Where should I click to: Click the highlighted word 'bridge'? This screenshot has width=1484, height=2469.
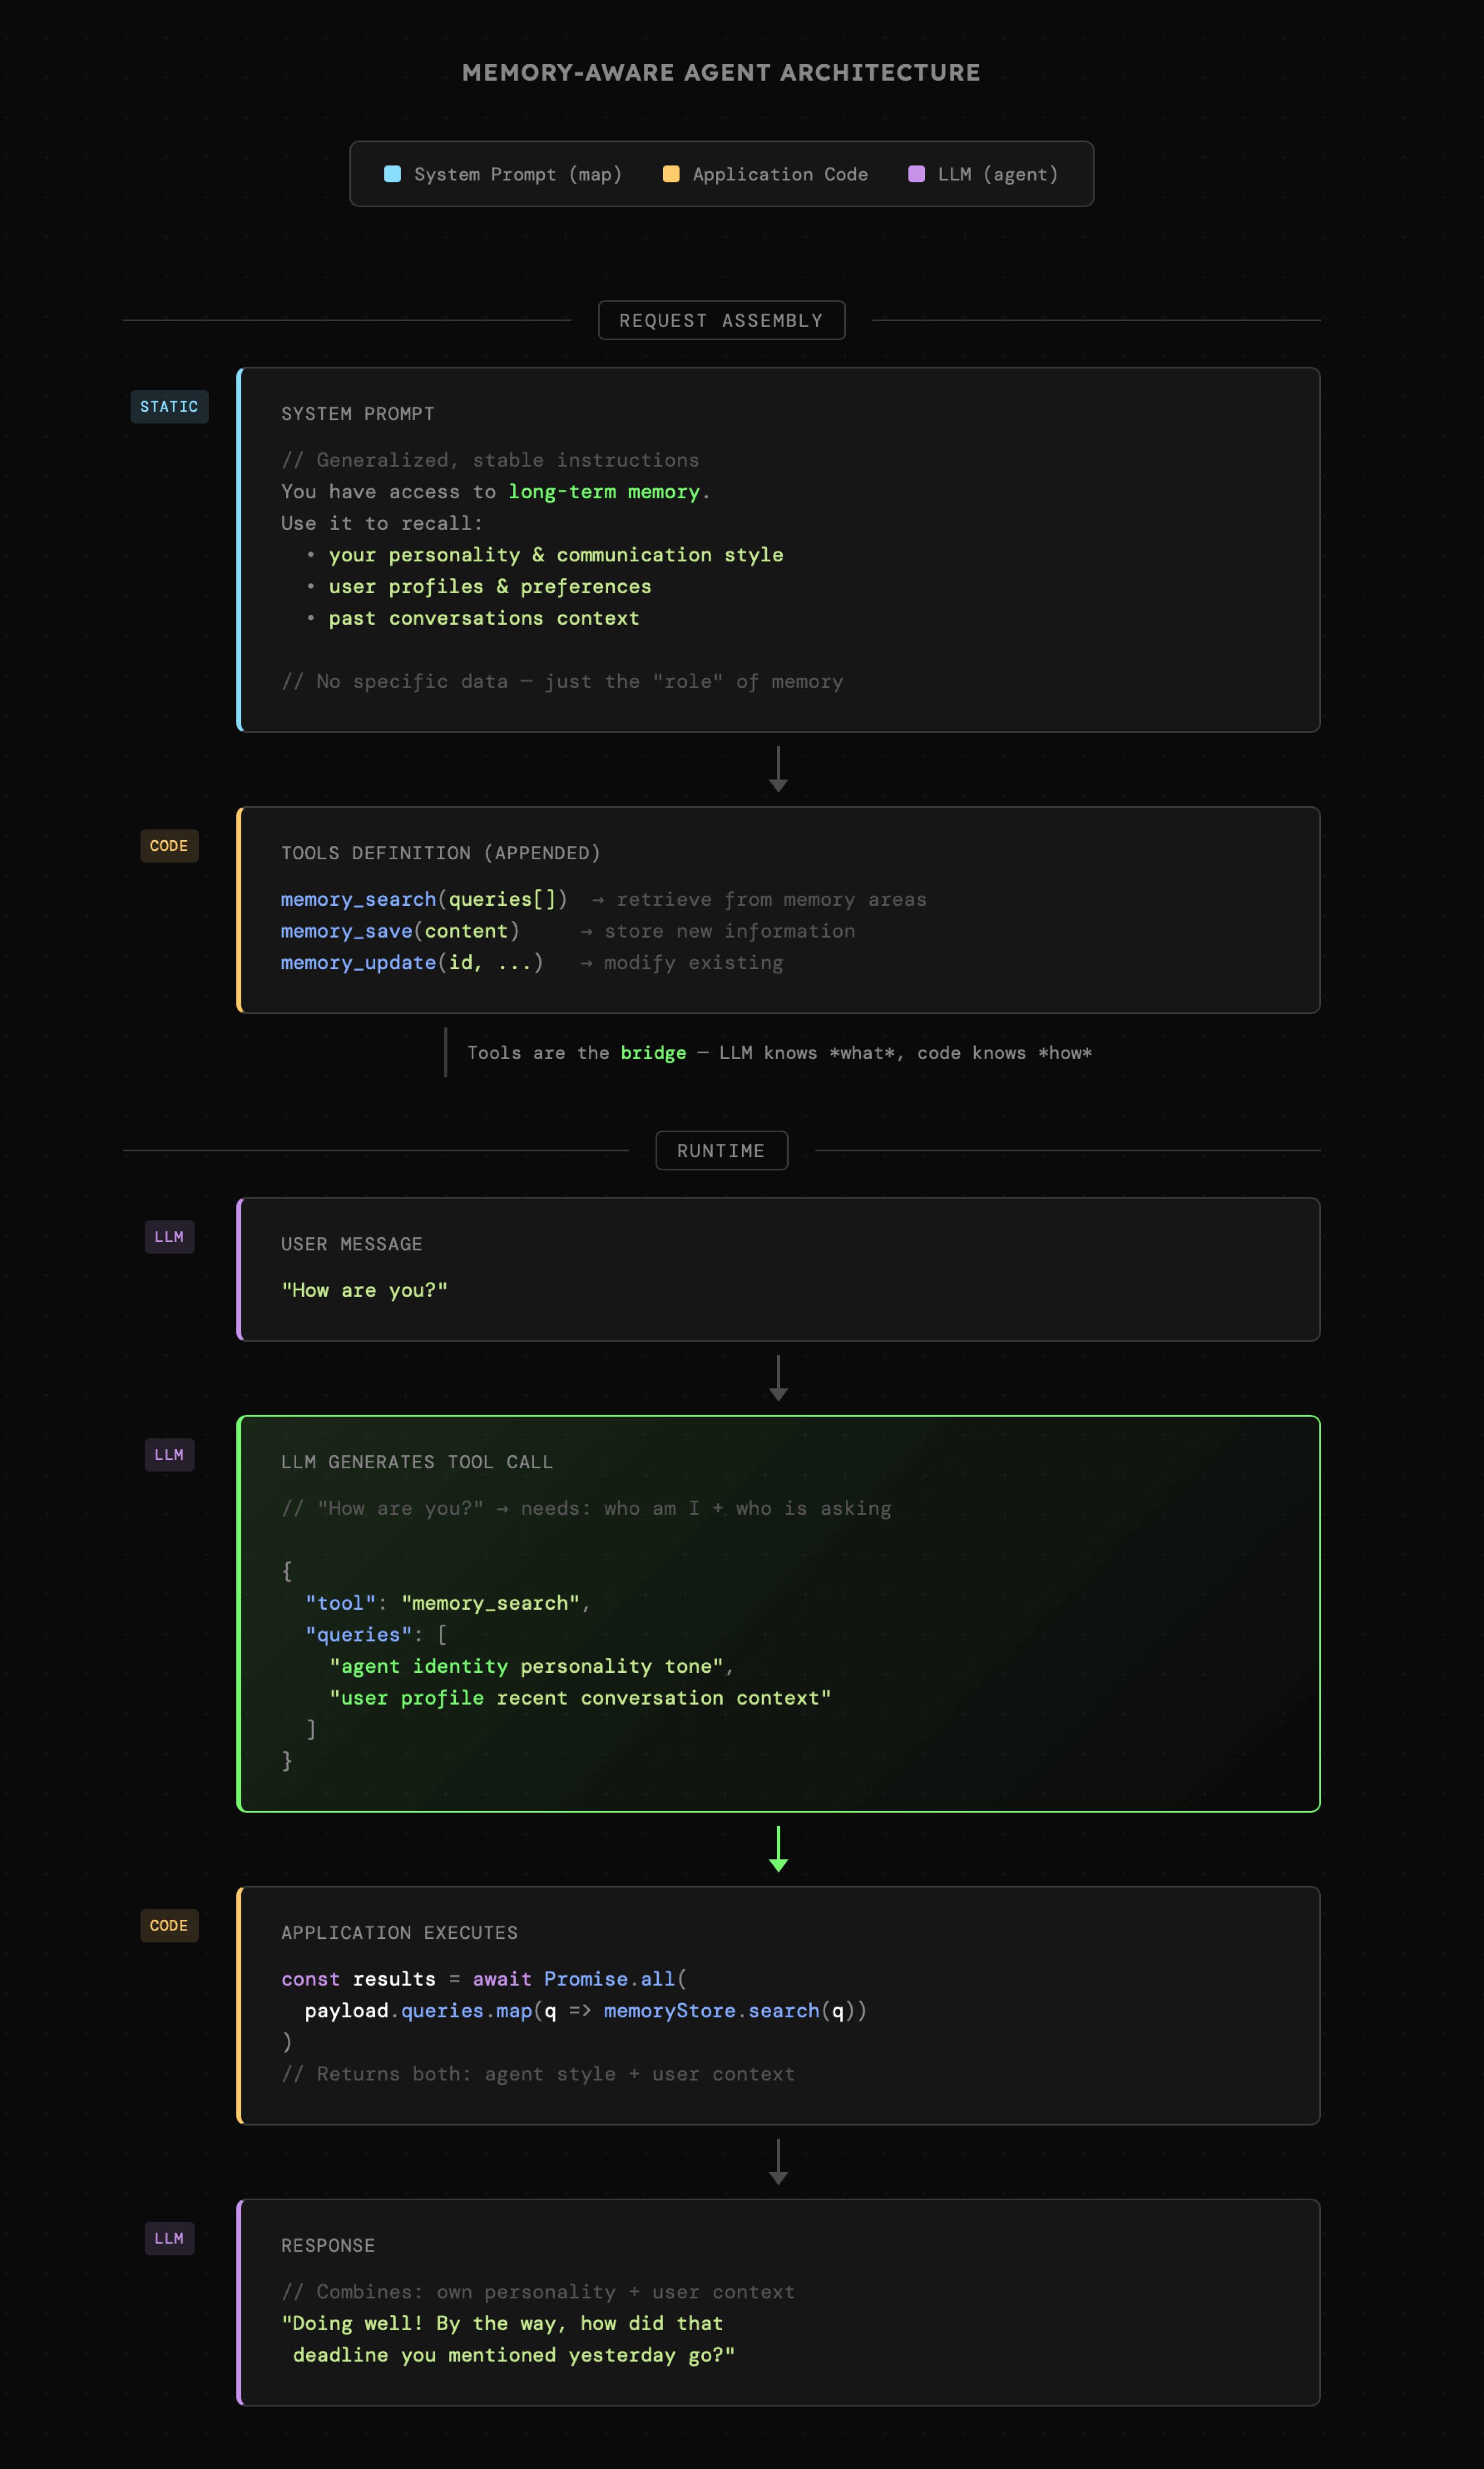tap(653, 1053)
